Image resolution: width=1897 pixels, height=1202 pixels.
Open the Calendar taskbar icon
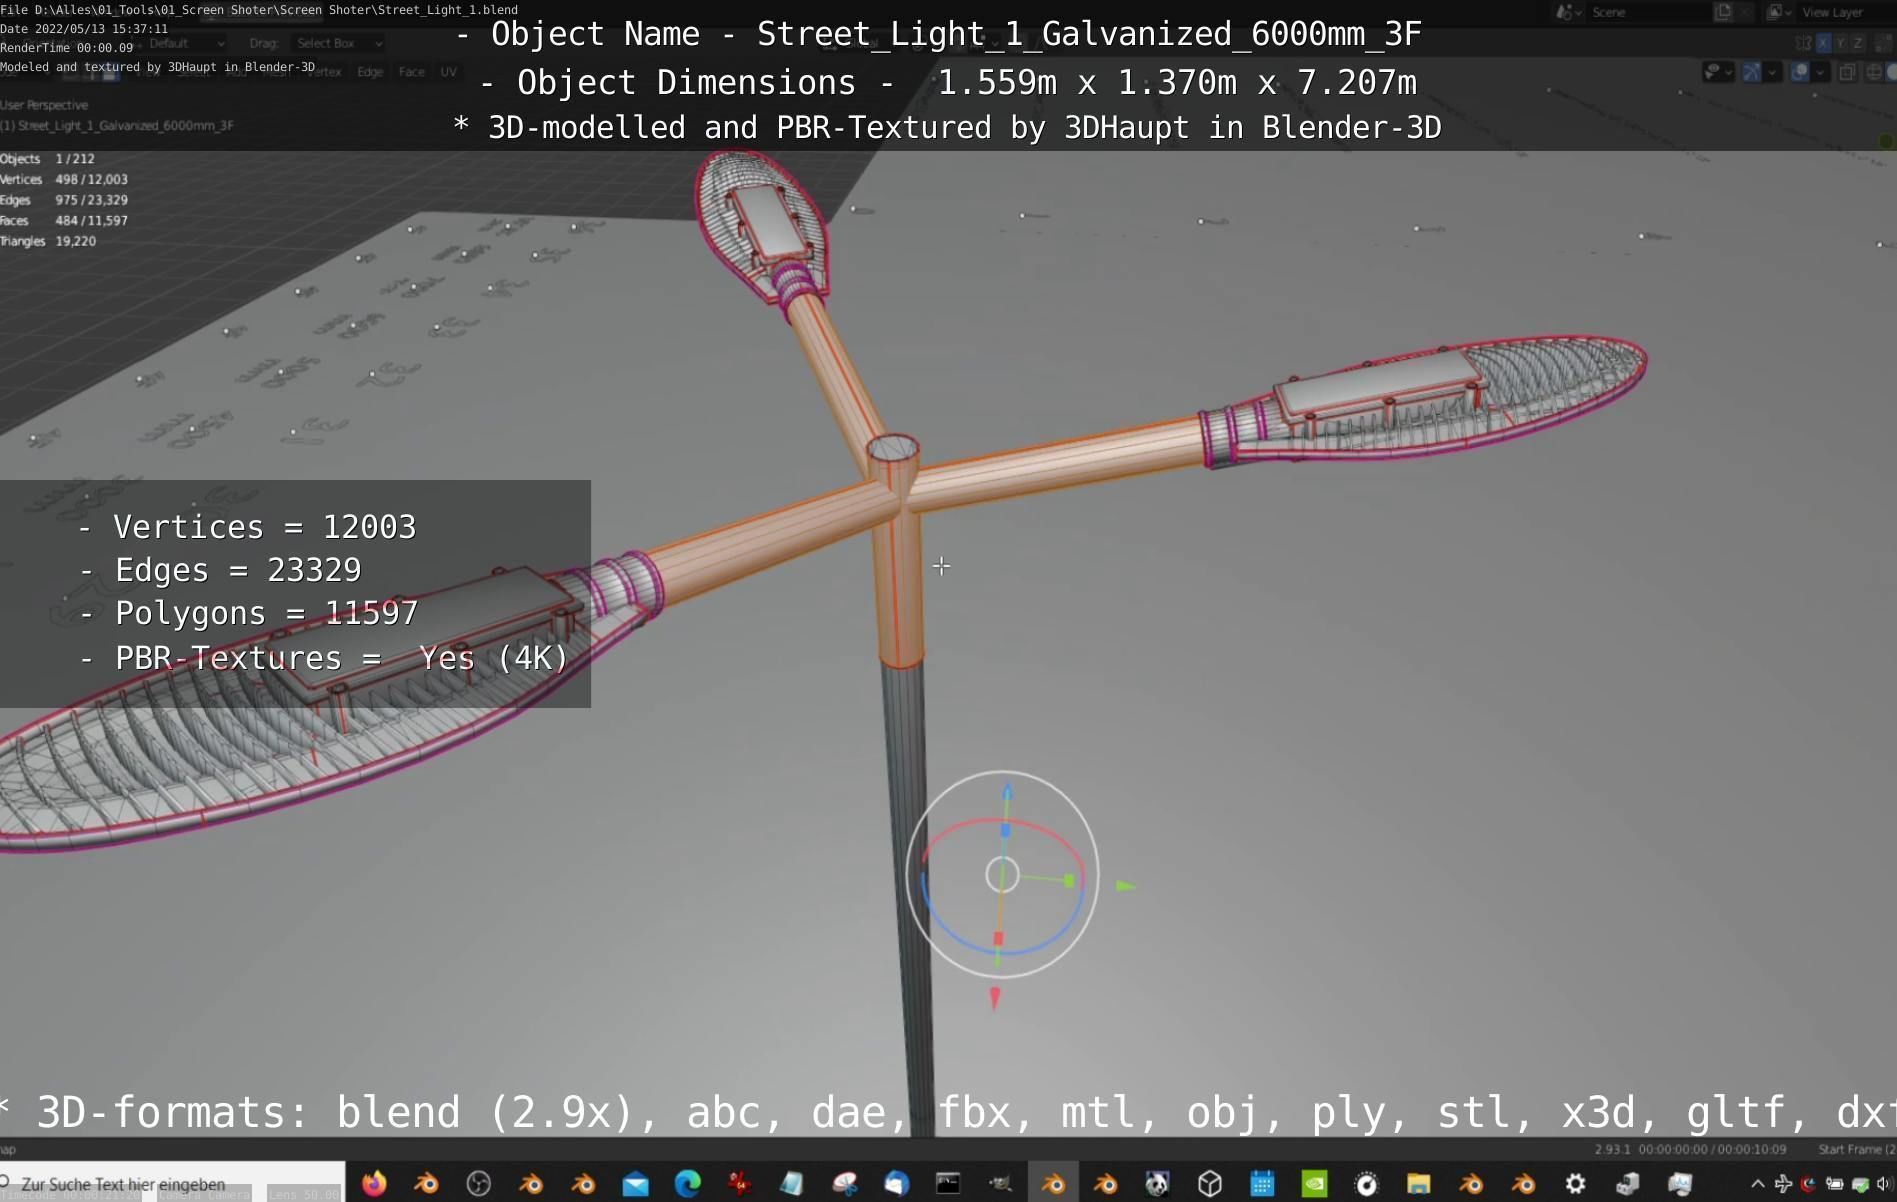click(1262, 1184)
